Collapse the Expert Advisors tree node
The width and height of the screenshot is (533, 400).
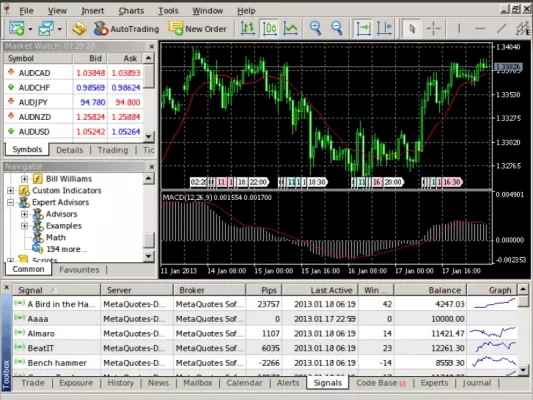[x=11, y=203]
